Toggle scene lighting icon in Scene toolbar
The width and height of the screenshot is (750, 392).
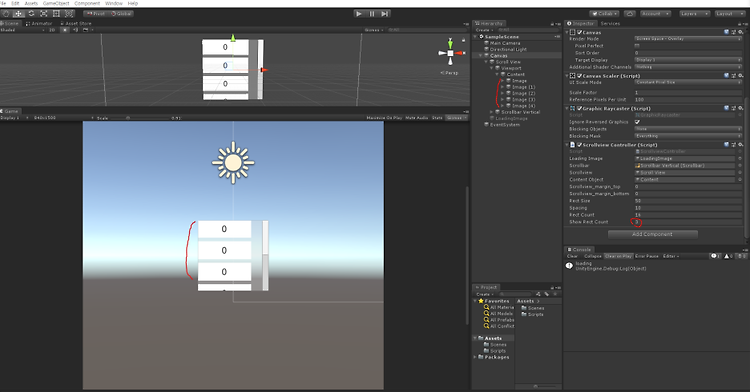coord(66,30)
